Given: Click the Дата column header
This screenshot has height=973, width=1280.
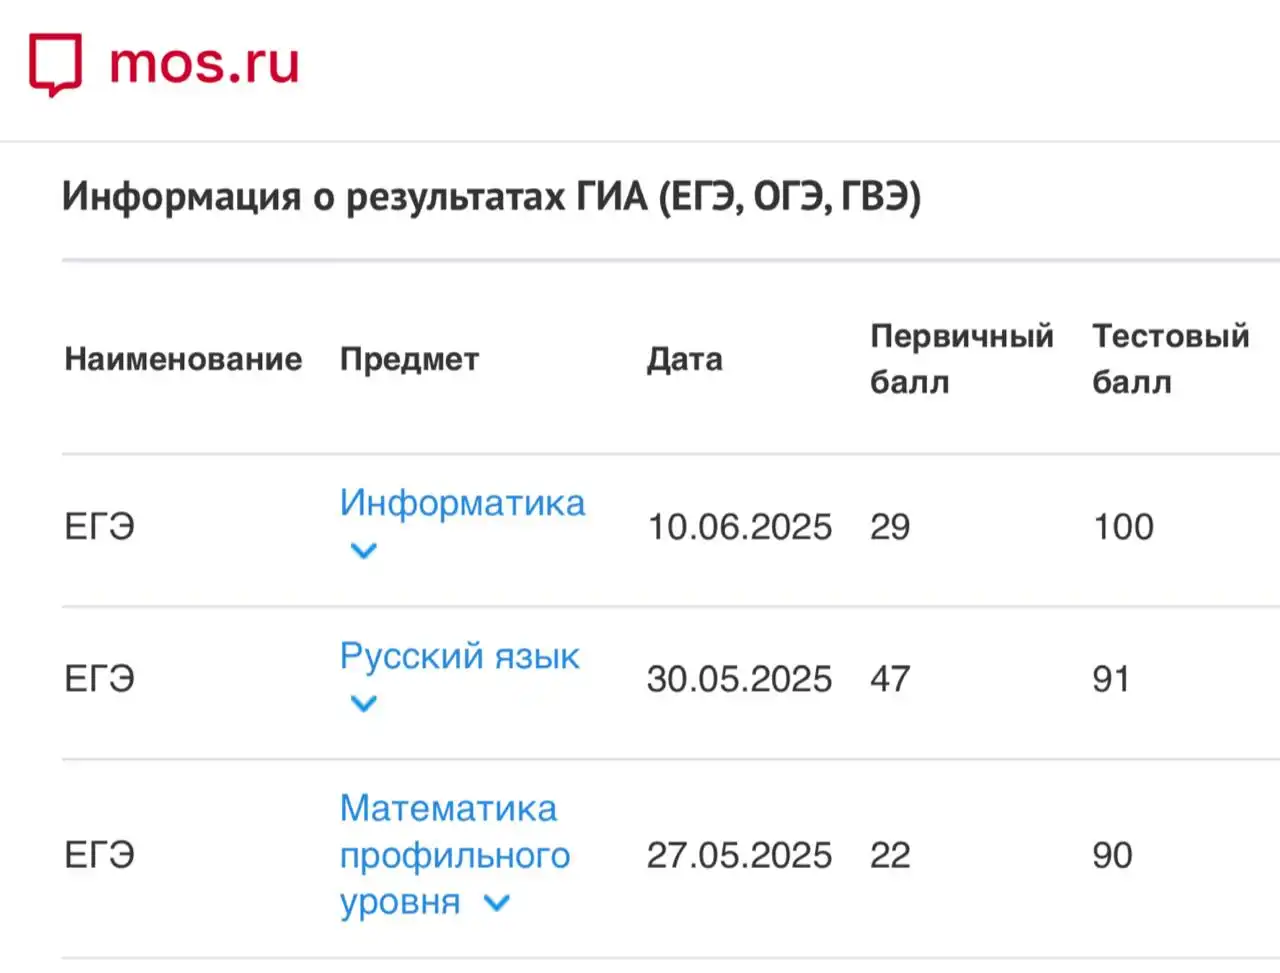Looking at the screenshot, I should coord(686,358).
